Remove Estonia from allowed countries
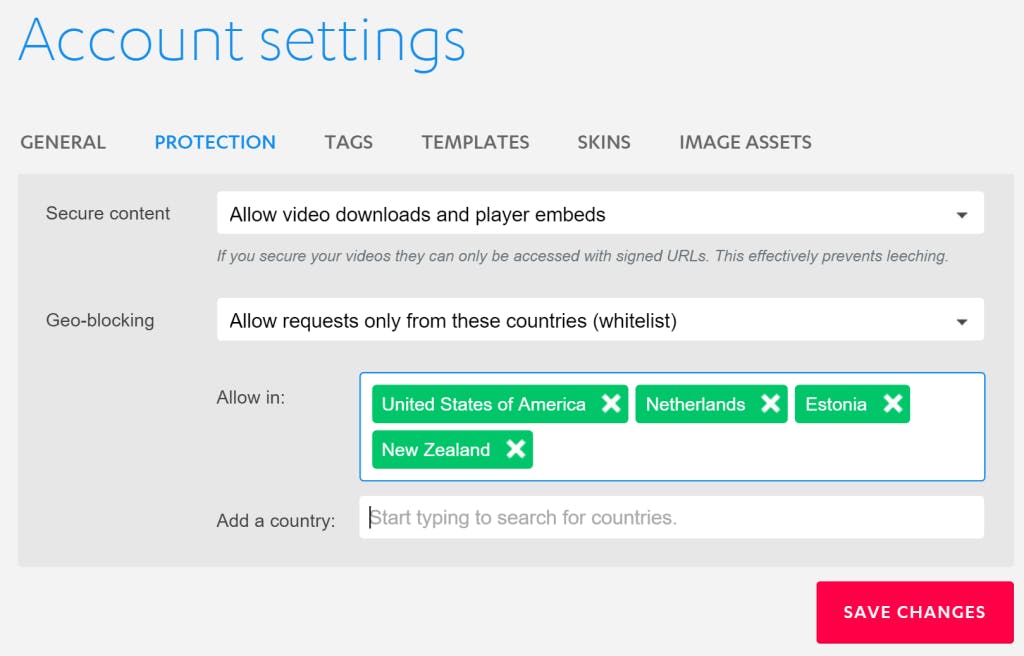The width and height of the screenshot is (1024, 656). click(x=893, y=404)
